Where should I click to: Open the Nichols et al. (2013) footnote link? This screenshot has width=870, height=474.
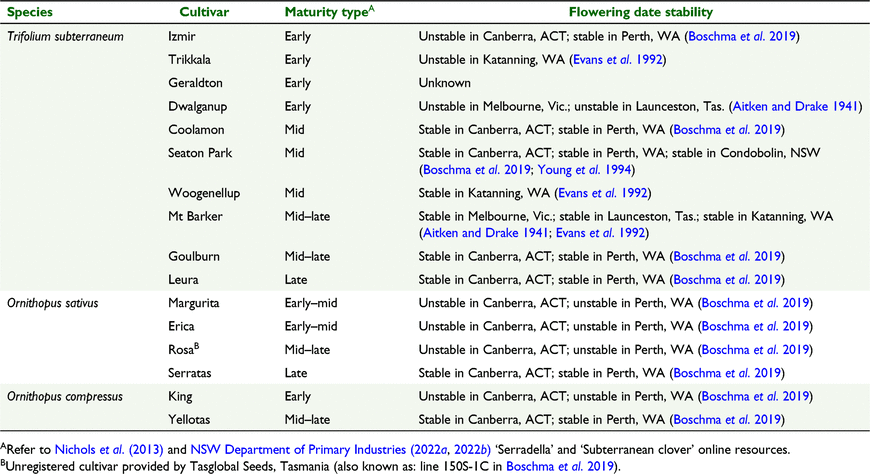point(109,450)
